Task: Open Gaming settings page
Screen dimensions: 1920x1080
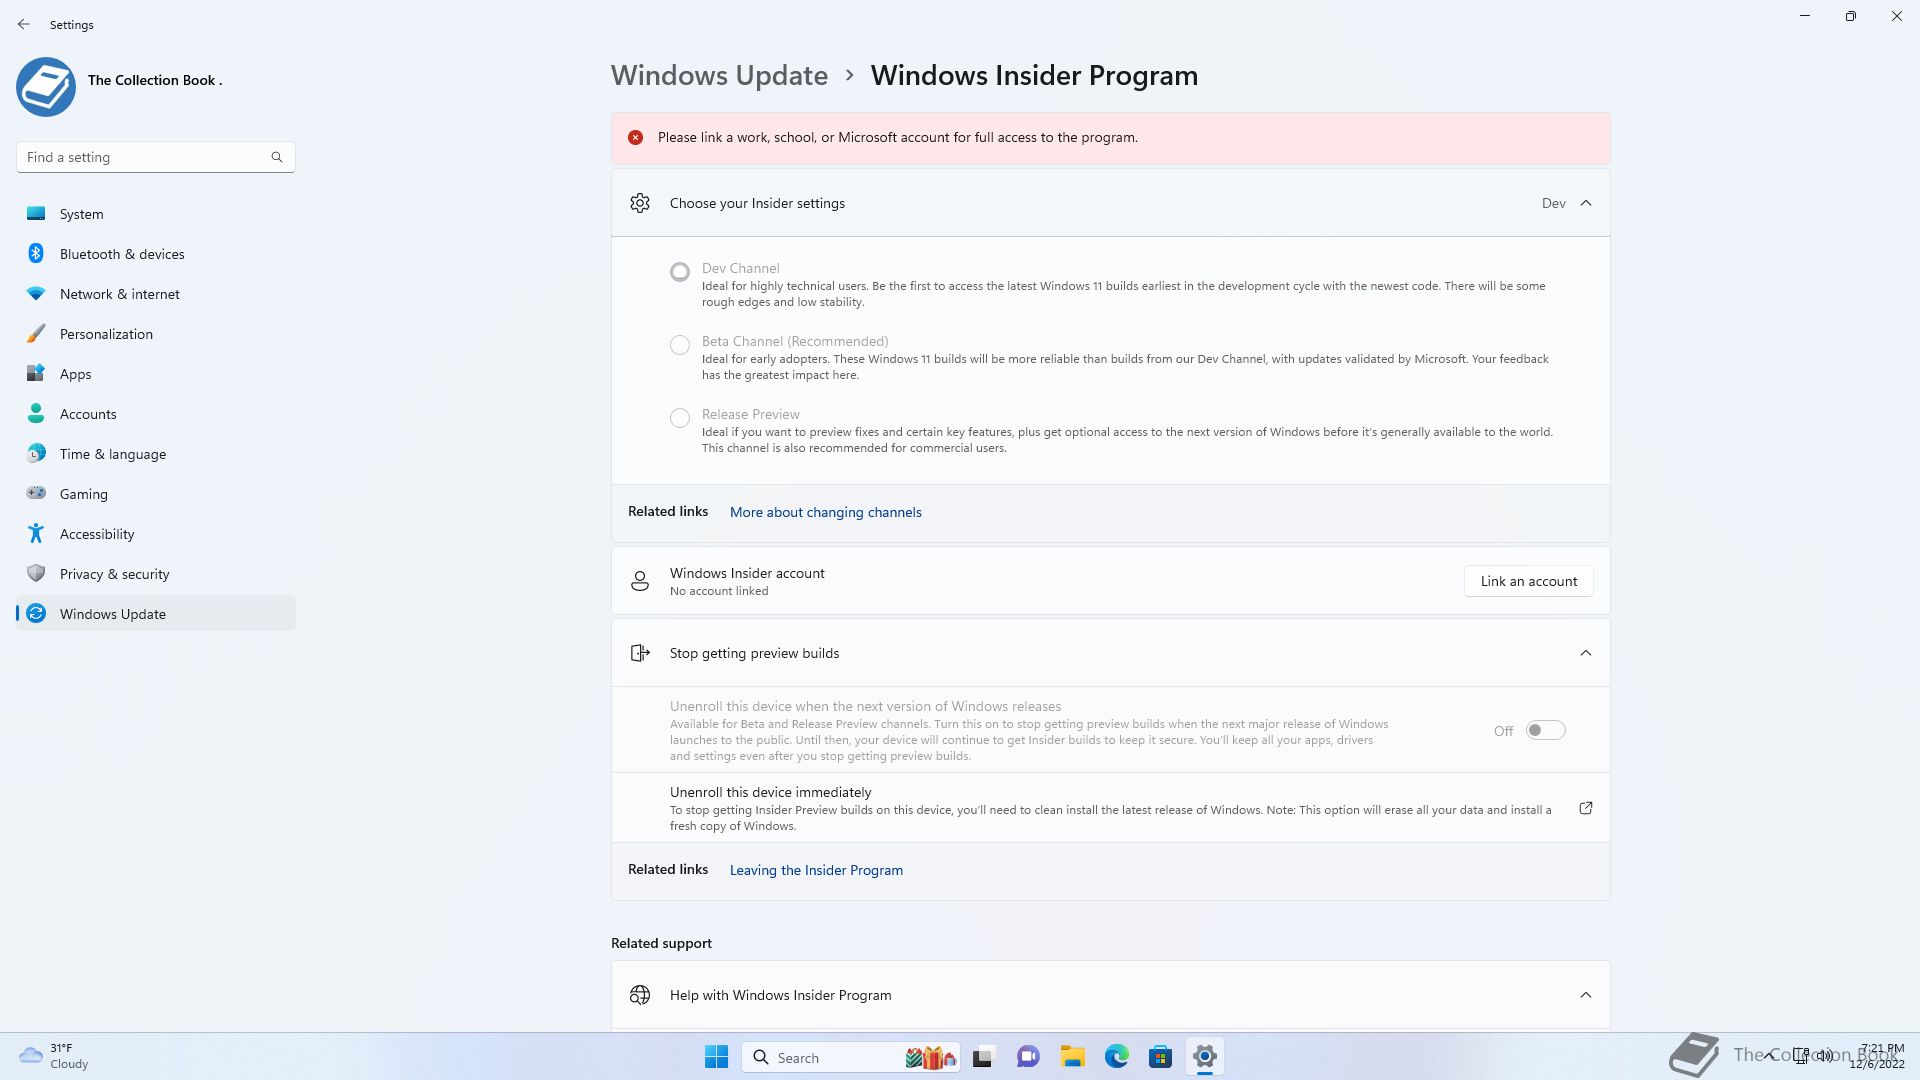Action: click(156, 494)
